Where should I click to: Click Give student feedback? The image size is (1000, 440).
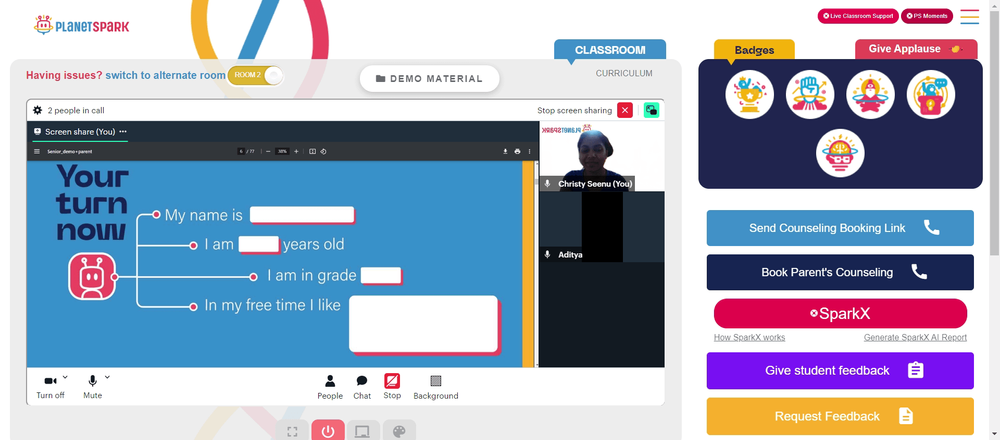840,370
